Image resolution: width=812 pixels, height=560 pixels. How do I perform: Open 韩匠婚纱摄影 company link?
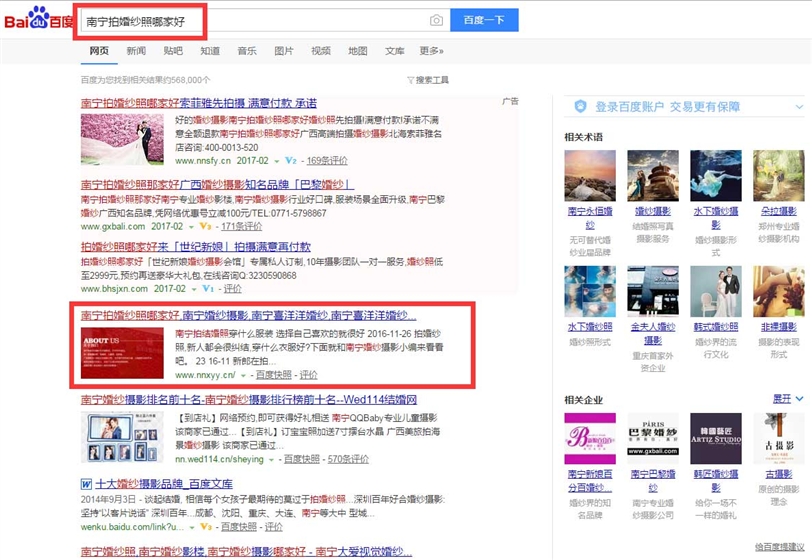tap(716, 481)
